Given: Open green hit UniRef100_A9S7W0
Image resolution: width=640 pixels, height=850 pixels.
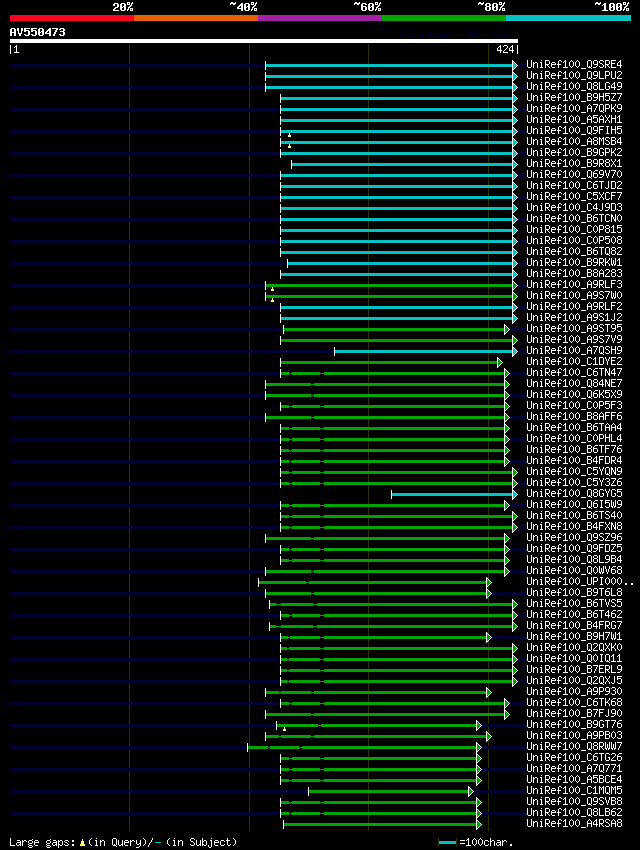Looking at the screenshot, I should coord(574,295).
